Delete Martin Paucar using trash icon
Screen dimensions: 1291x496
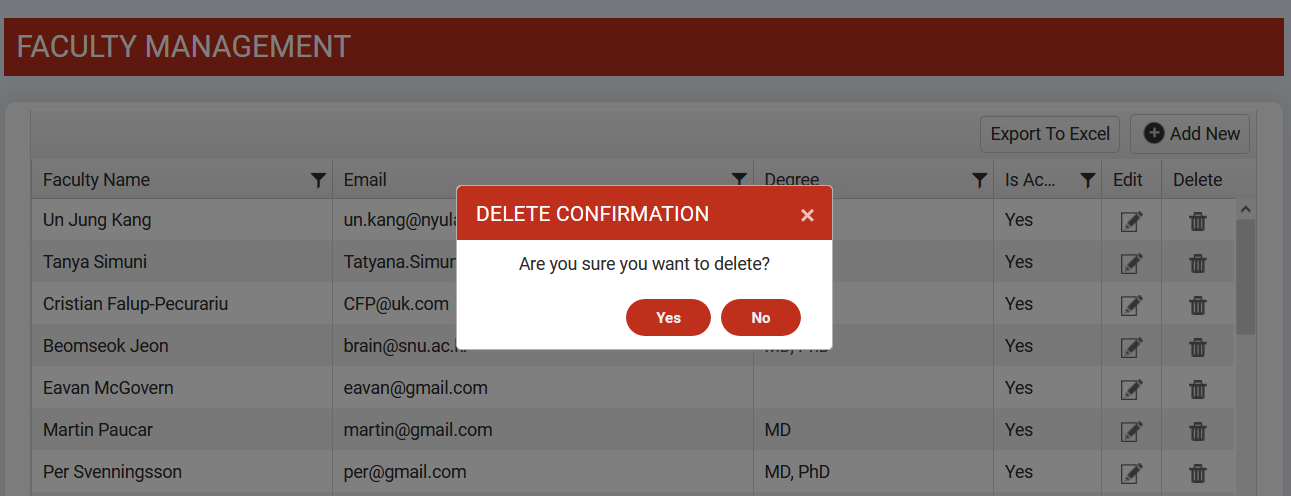[x=1198, y=431]
